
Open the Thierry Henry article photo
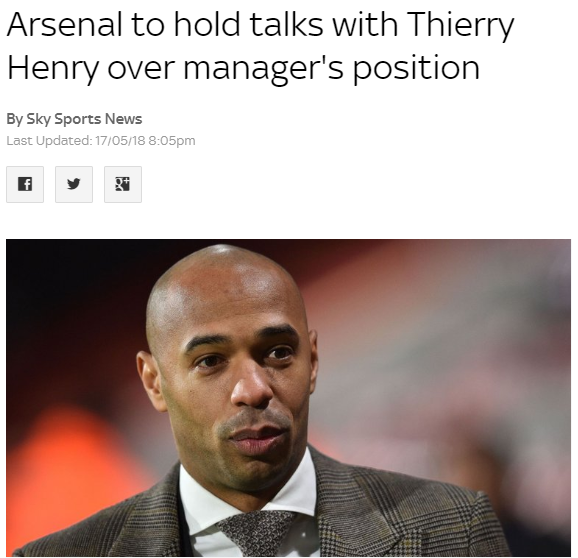pos(288,398)
